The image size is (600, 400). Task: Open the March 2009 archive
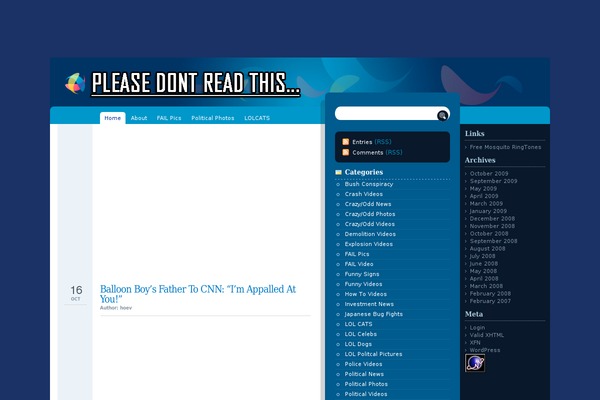pyautogui.click(x=486, y=203)
